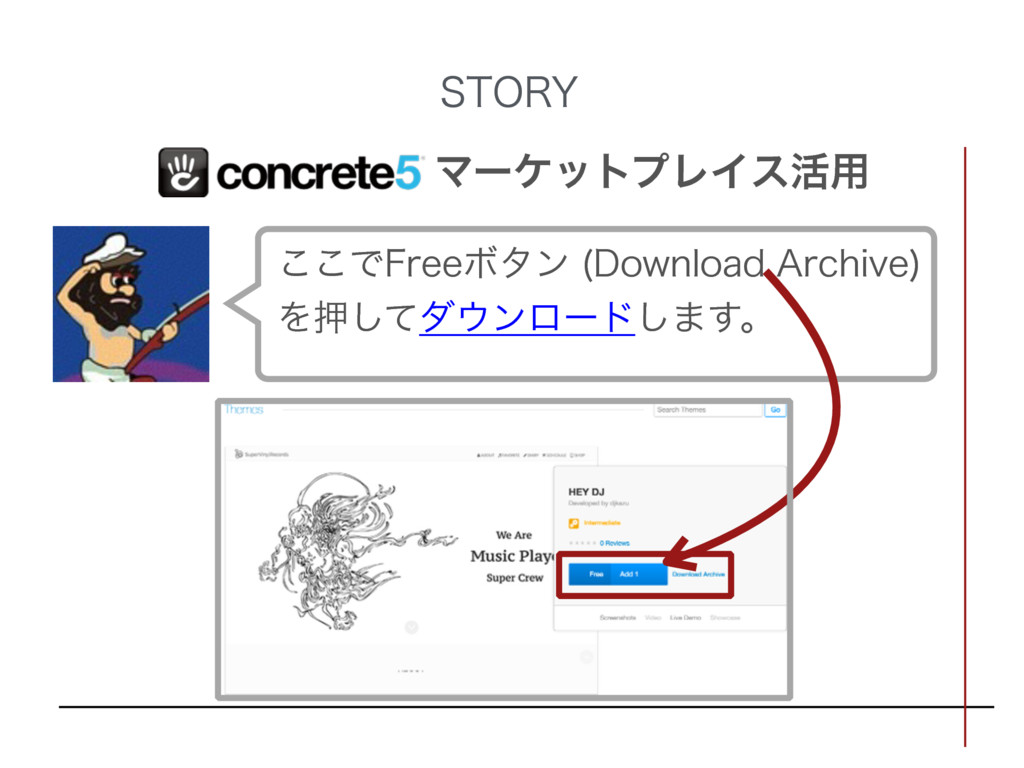
Task: Click the SuperVinylRecords logo in theme preview
Action: [x=261, y=454]
